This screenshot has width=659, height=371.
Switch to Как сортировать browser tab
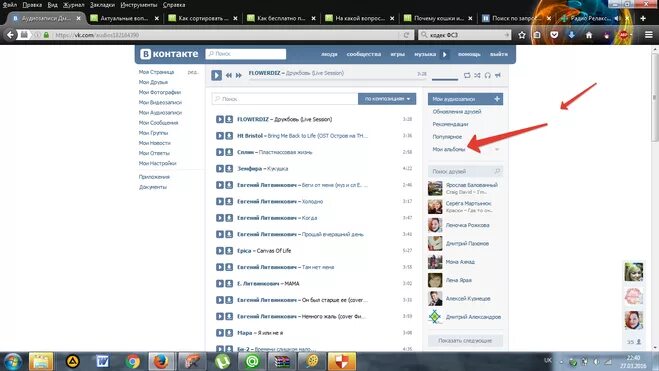(203, 18)
